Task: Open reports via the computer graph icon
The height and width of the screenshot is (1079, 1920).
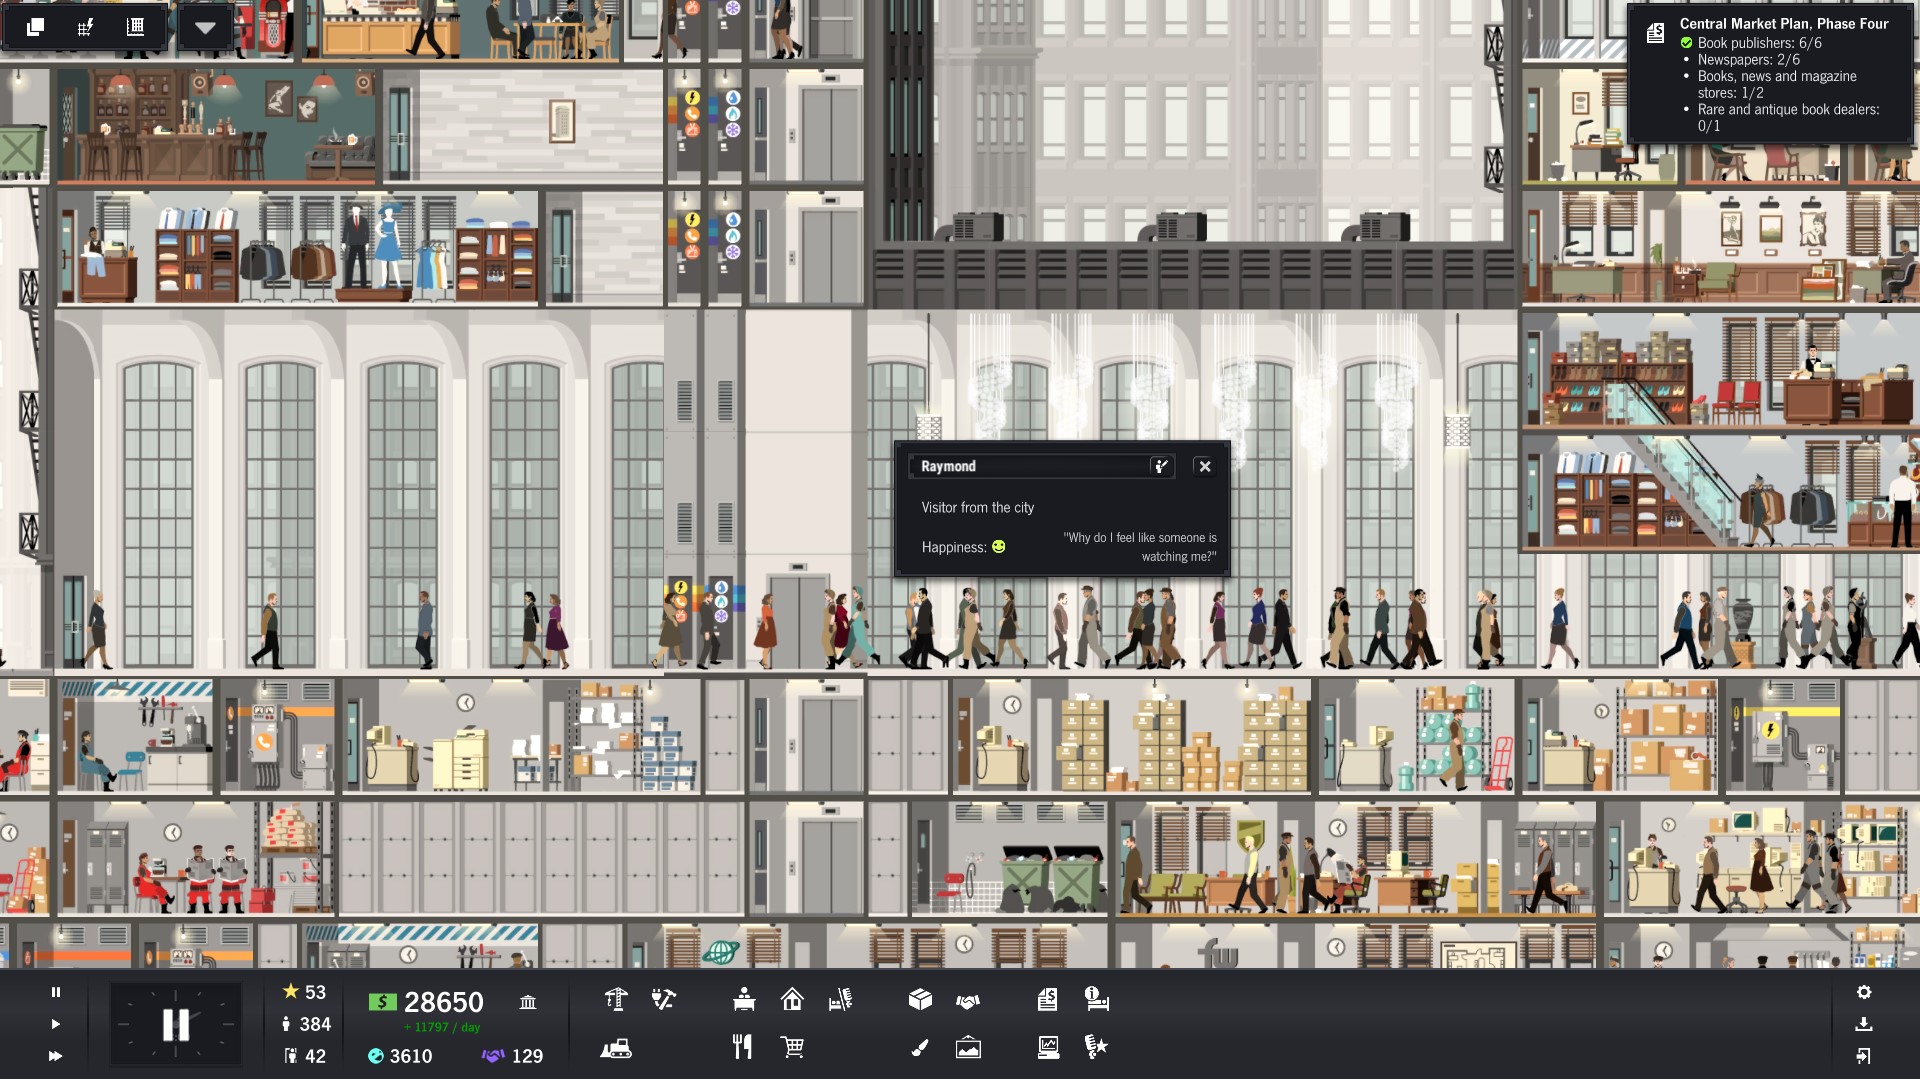Action: [x=1048, y=1047]
